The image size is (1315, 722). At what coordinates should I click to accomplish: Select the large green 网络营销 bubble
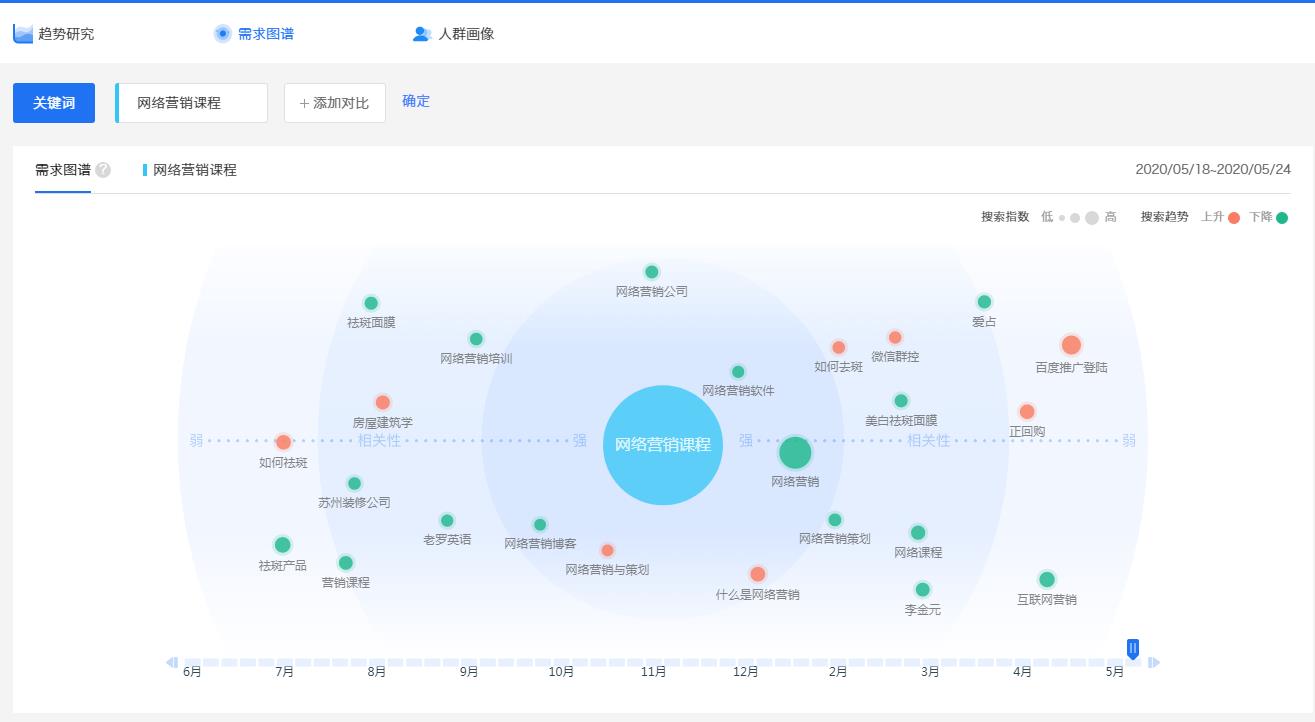pyautogui.click(x=795, y=452)
